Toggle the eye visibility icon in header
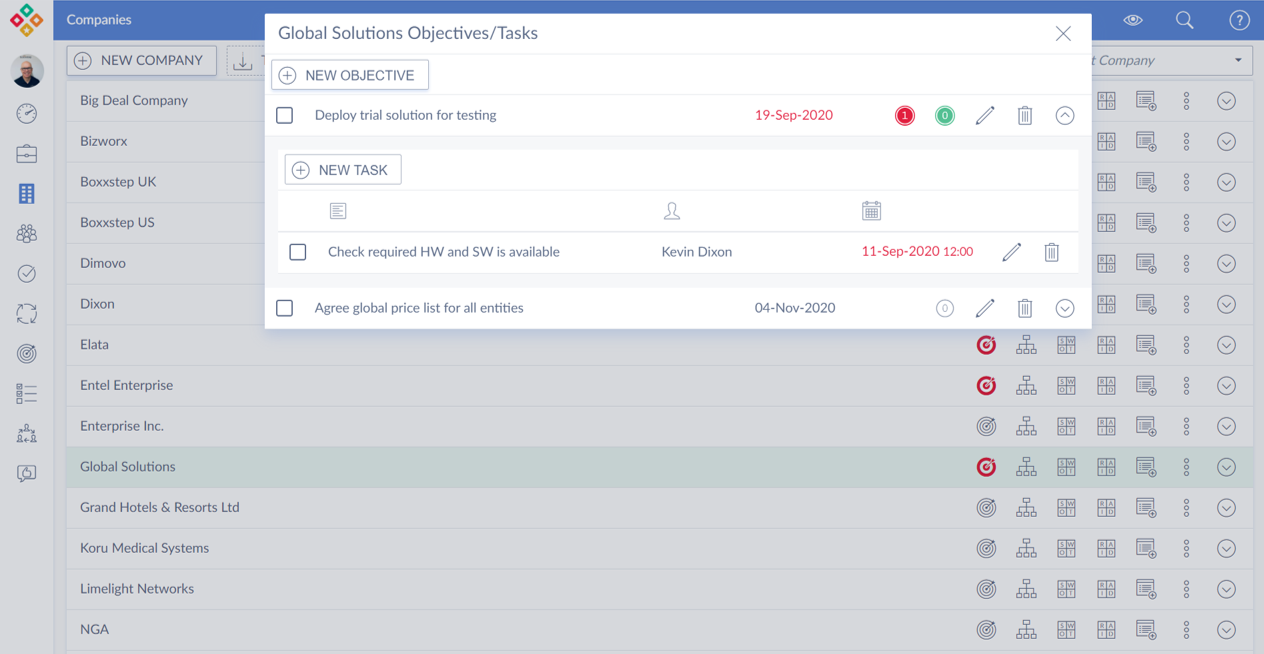The width and height of the screenshot is (1264, 654). [x=1133, y=20]
